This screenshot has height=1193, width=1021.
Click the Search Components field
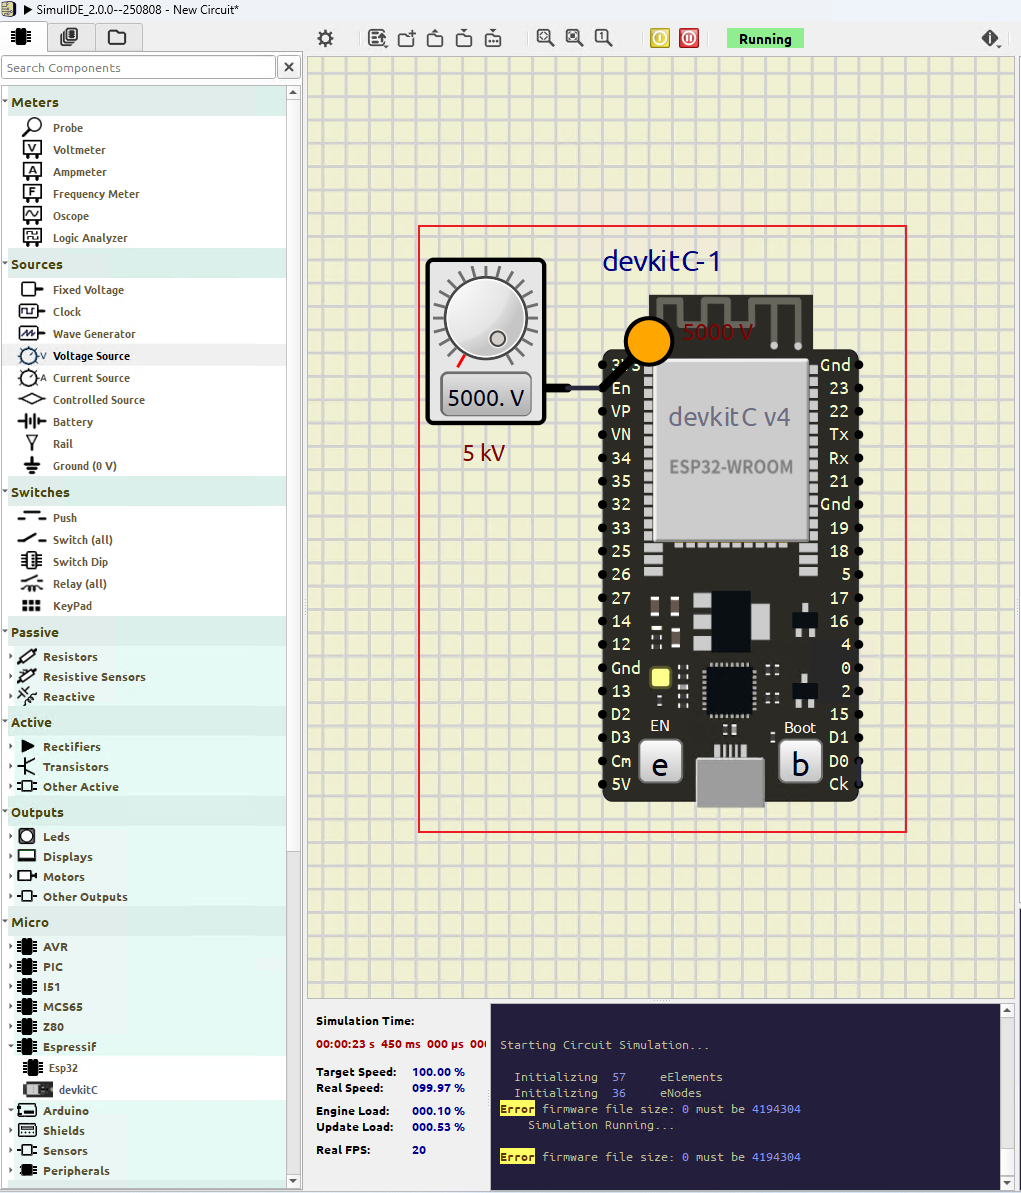[x=138, y=68]
